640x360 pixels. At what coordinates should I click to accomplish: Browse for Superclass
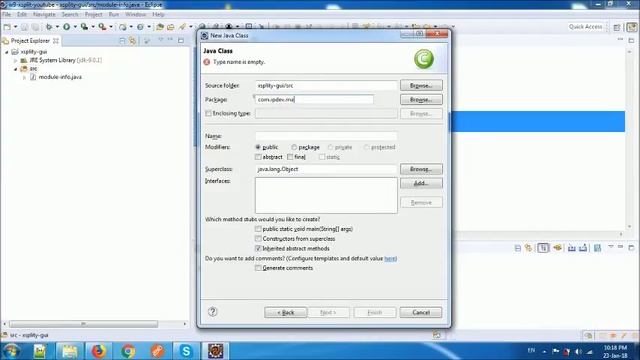tap(421, 169)
